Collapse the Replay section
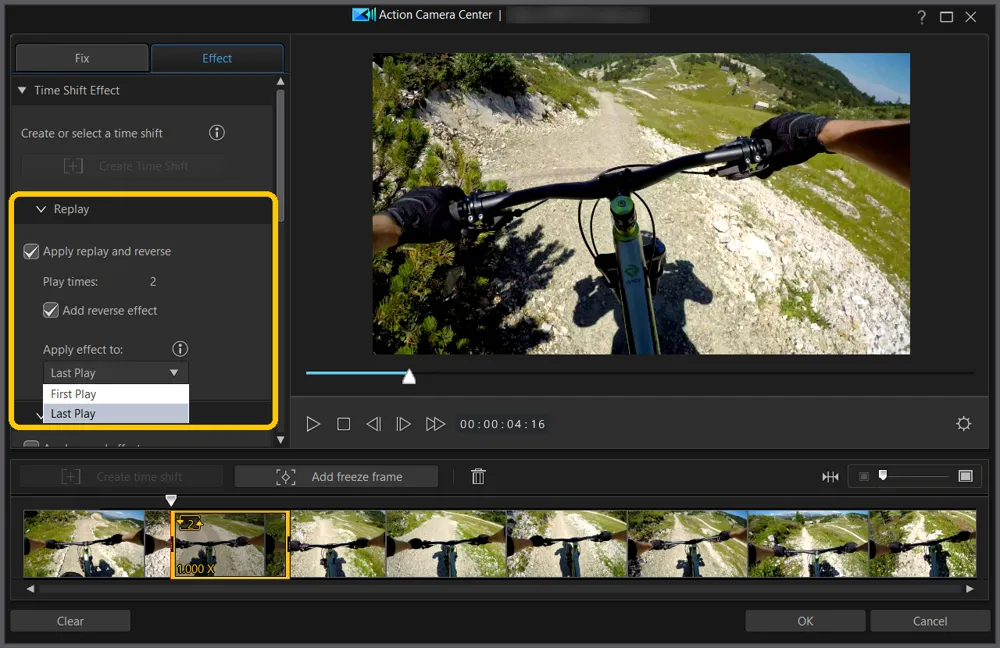This screenshot has height=648, width=1000. click(x=41, y=209)
